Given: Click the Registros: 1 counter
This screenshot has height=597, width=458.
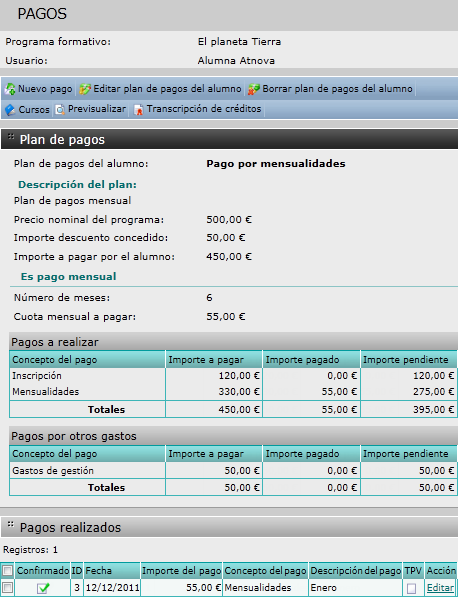Looking at the screenshot, I should [x=30, y=550].
